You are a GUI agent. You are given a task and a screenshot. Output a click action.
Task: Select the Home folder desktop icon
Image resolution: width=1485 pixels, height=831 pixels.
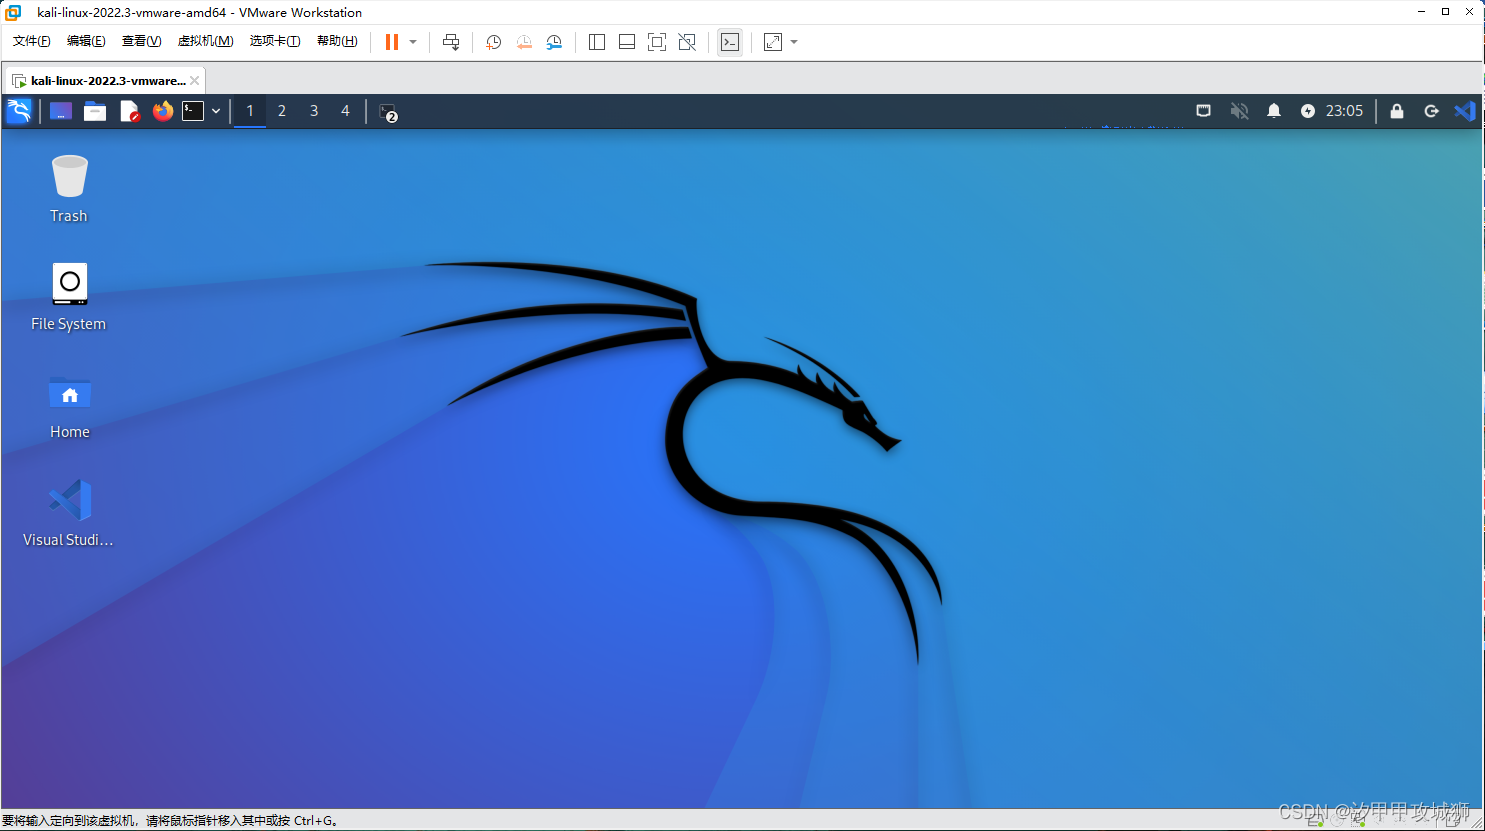pos(70,406)
